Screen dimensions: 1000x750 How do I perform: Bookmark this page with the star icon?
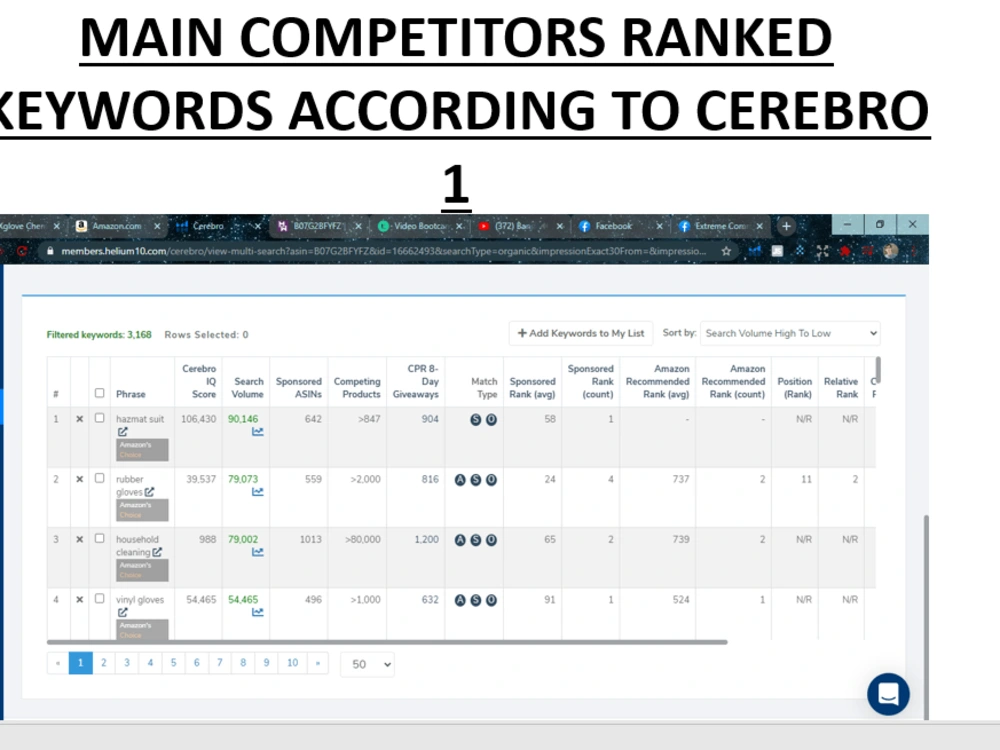pyautogui.click(x=726, y=251)
